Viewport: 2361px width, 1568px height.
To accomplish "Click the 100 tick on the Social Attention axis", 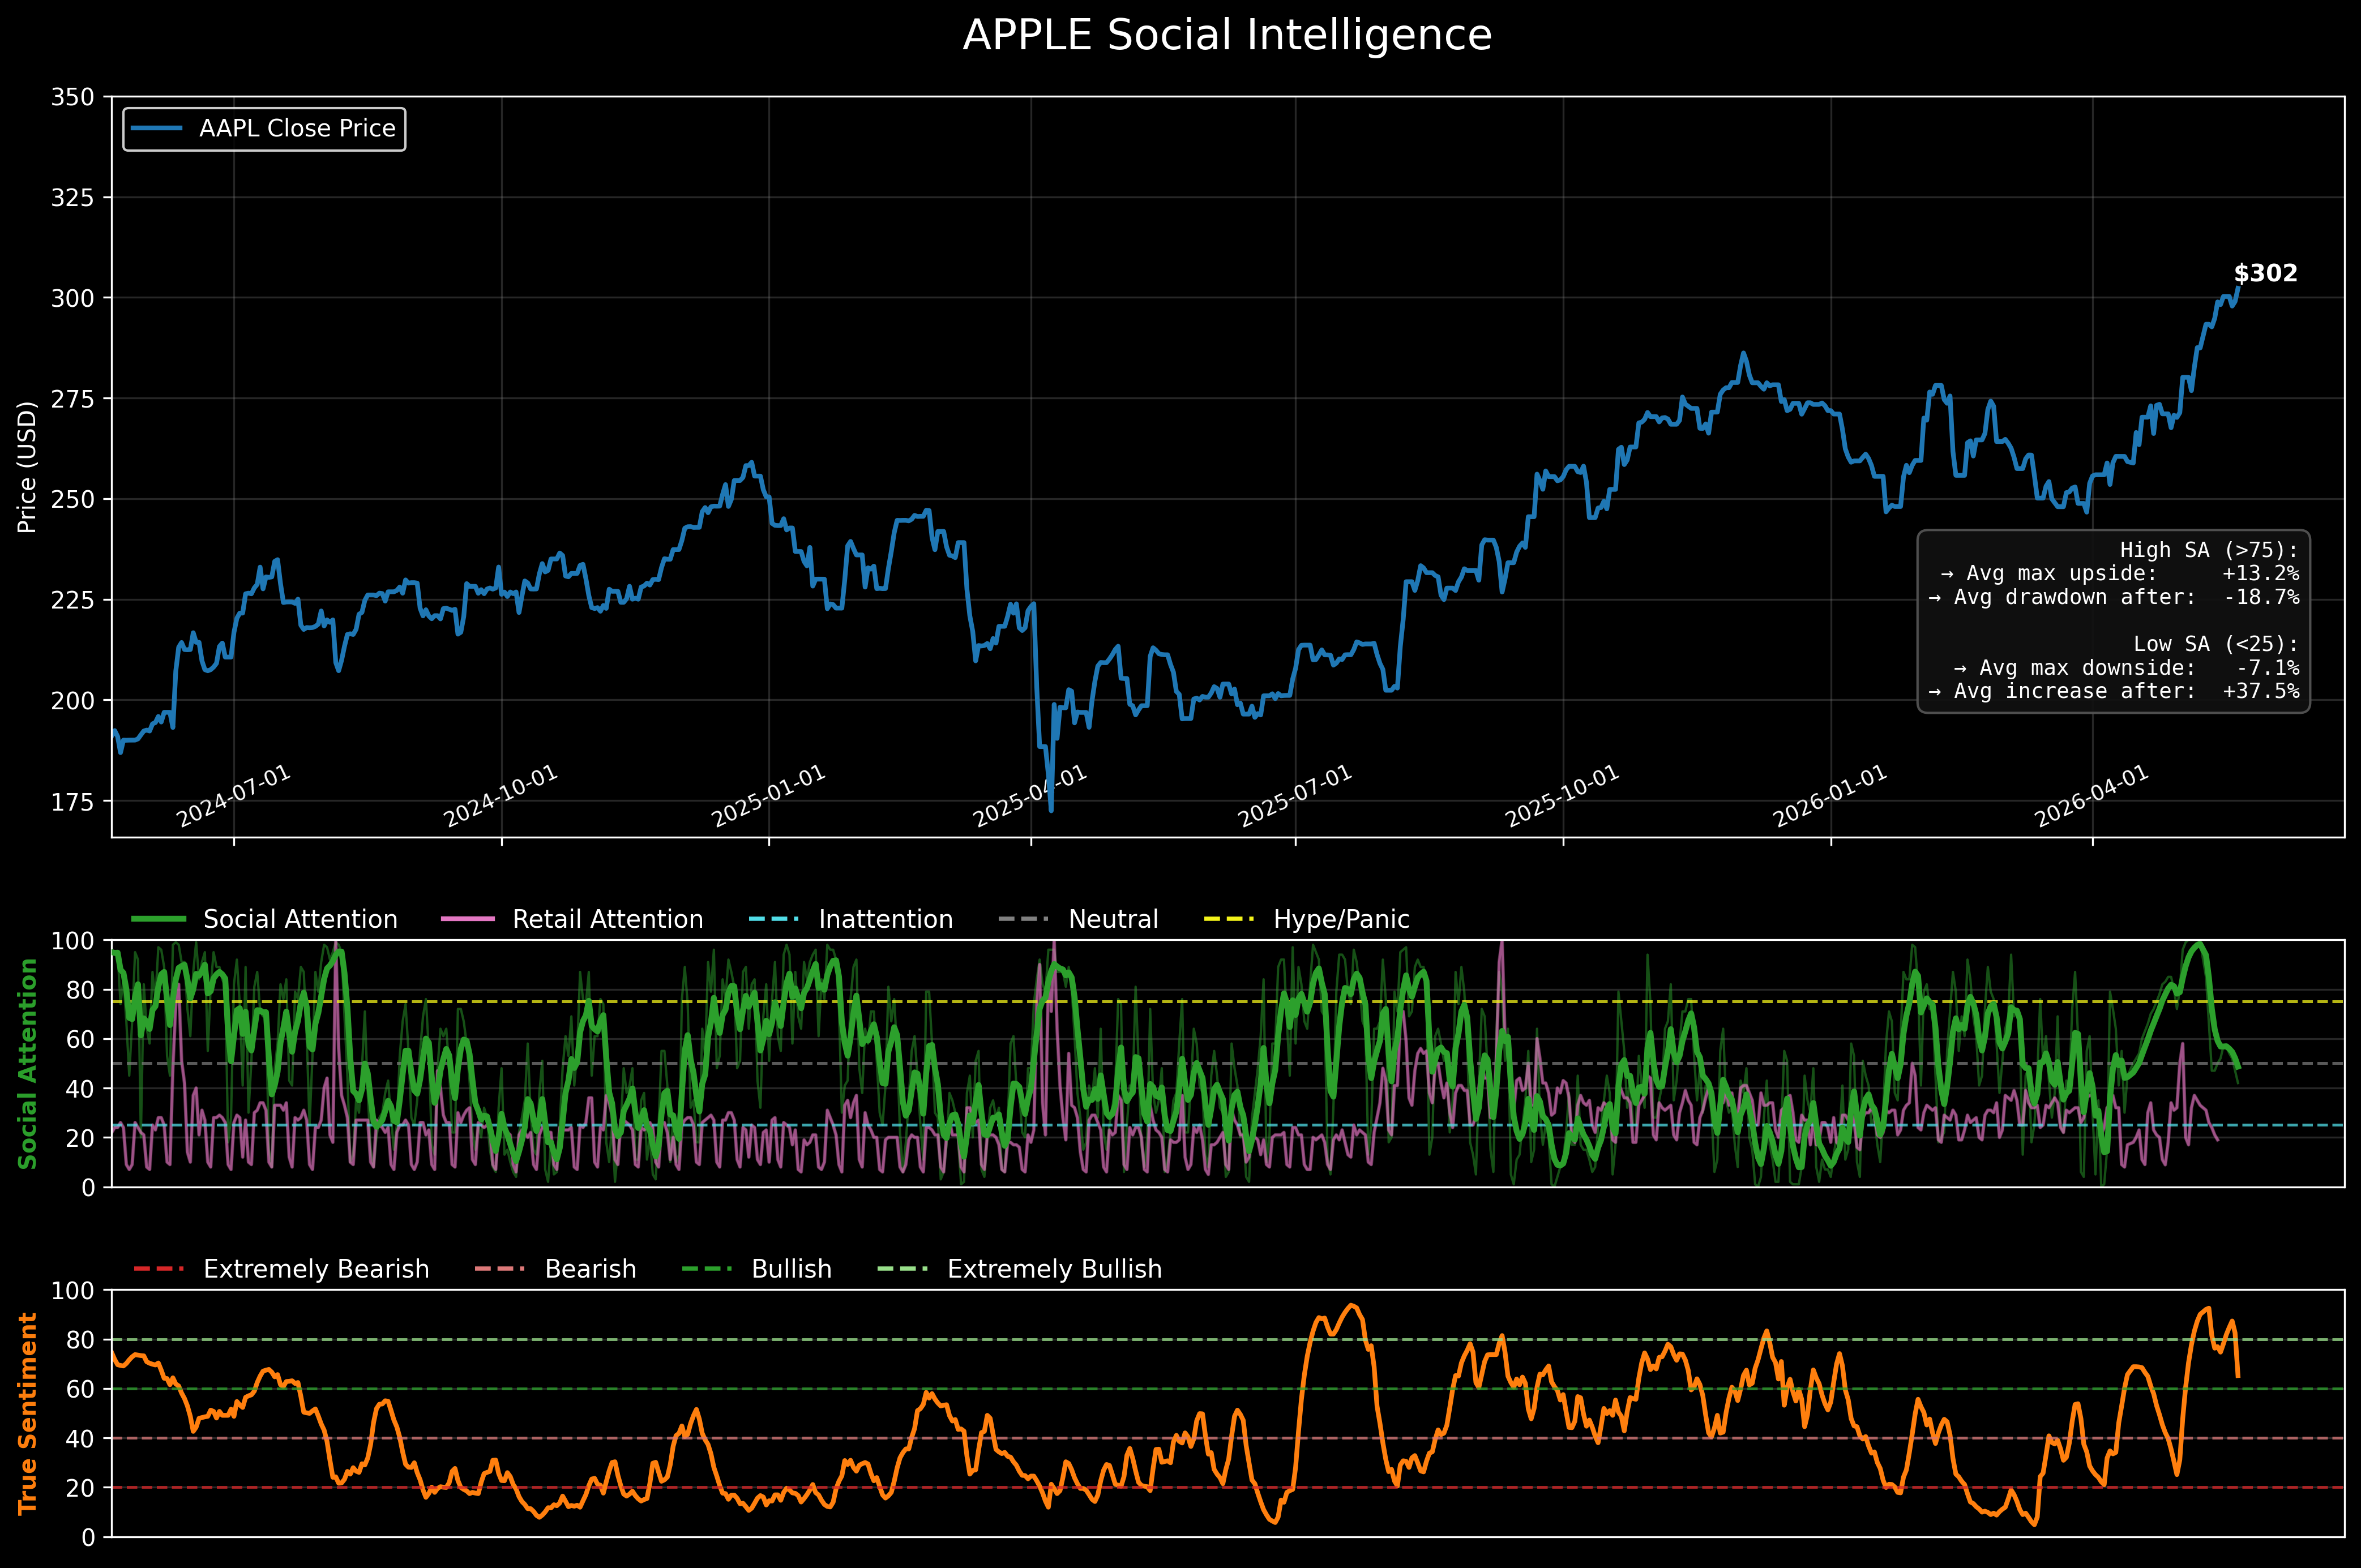I will [x=73, y=941].
